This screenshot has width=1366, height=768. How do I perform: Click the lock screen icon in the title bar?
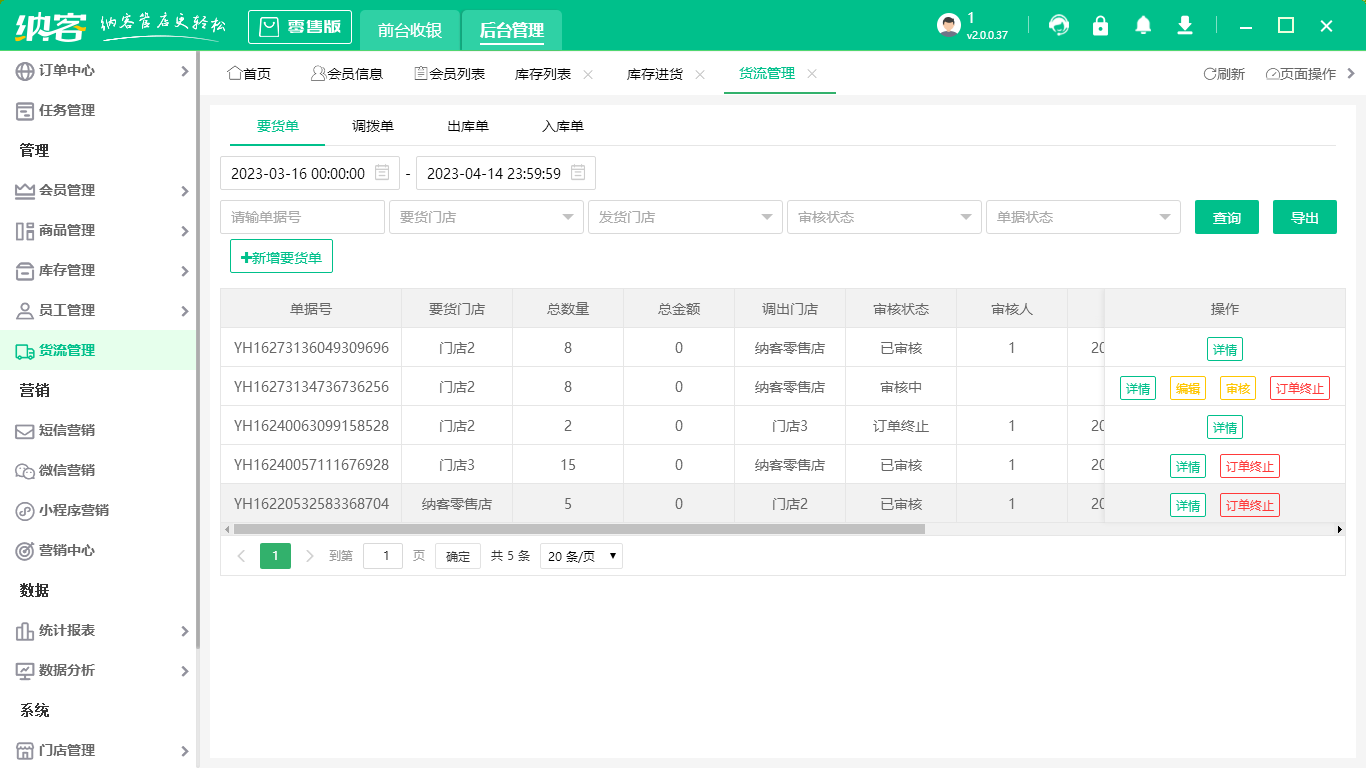tap(1100, 25)
